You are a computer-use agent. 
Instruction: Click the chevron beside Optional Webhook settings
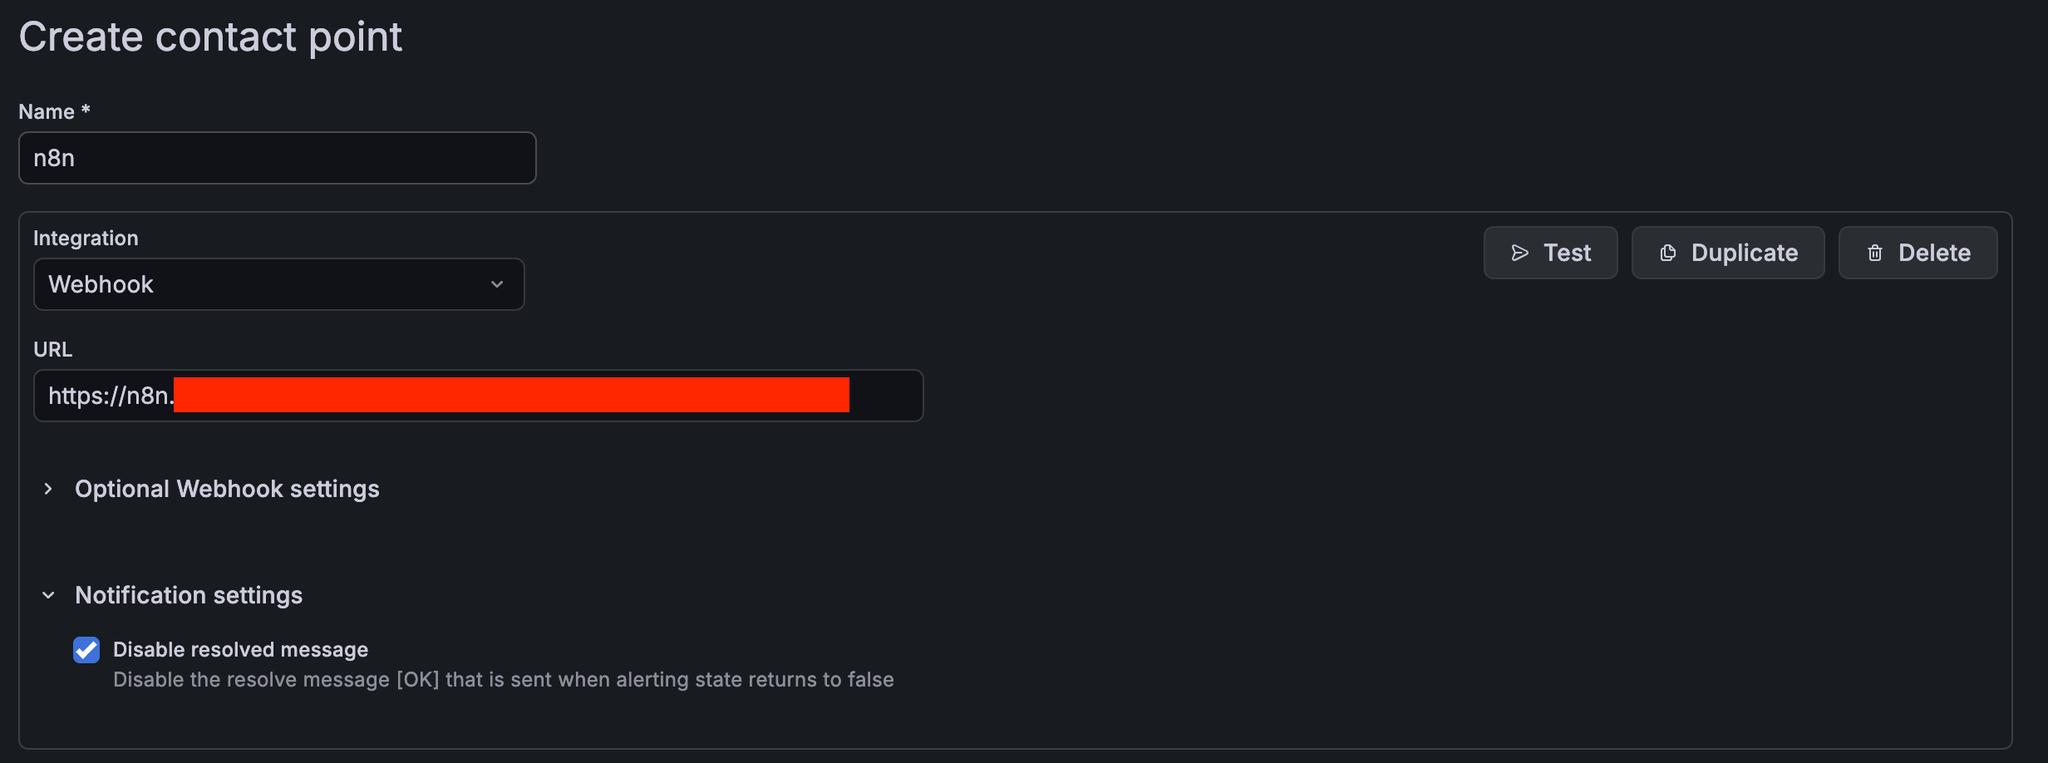48,489
